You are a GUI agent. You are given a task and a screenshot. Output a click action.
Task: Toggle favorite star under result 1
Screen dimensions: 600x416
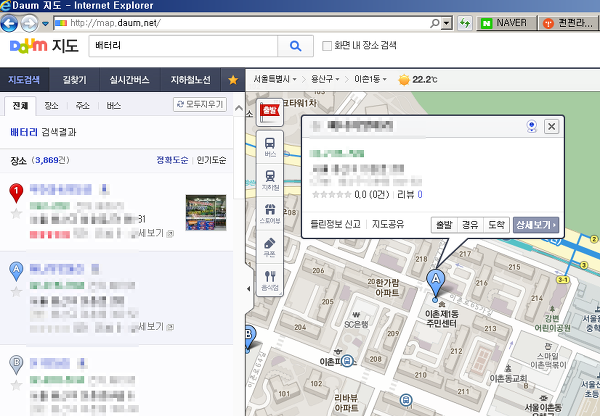click(x=16, y=214)
